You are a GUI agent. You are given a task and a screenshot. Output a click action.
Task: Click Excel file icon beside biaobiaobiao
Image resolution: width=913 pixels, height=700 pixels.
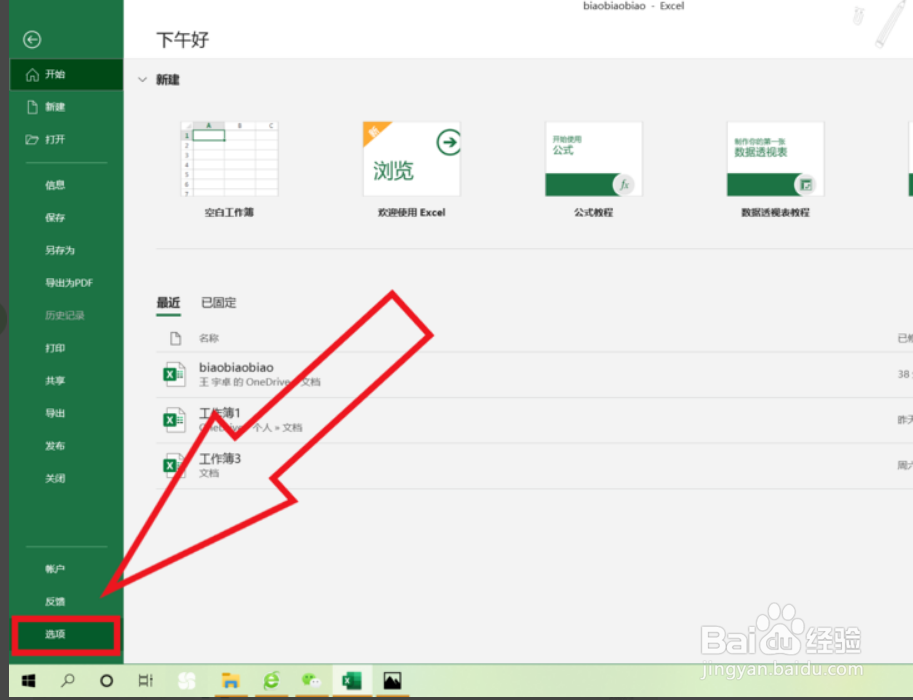click(174, 374)
